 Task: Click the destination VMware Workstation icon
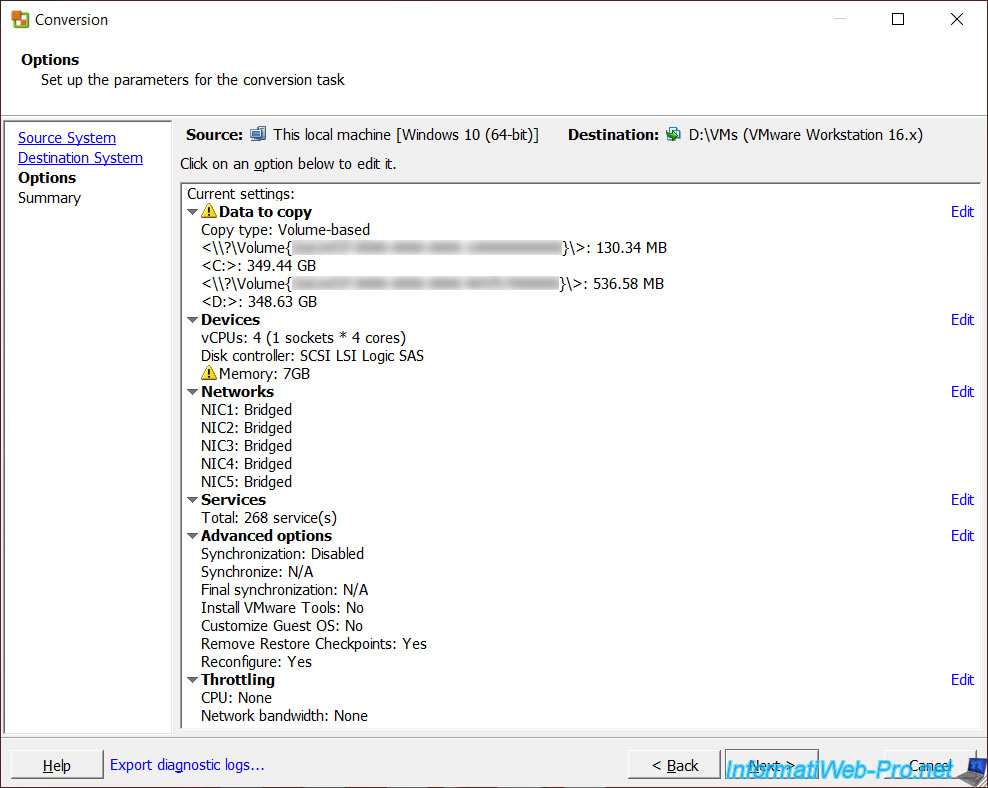(673, 134)
